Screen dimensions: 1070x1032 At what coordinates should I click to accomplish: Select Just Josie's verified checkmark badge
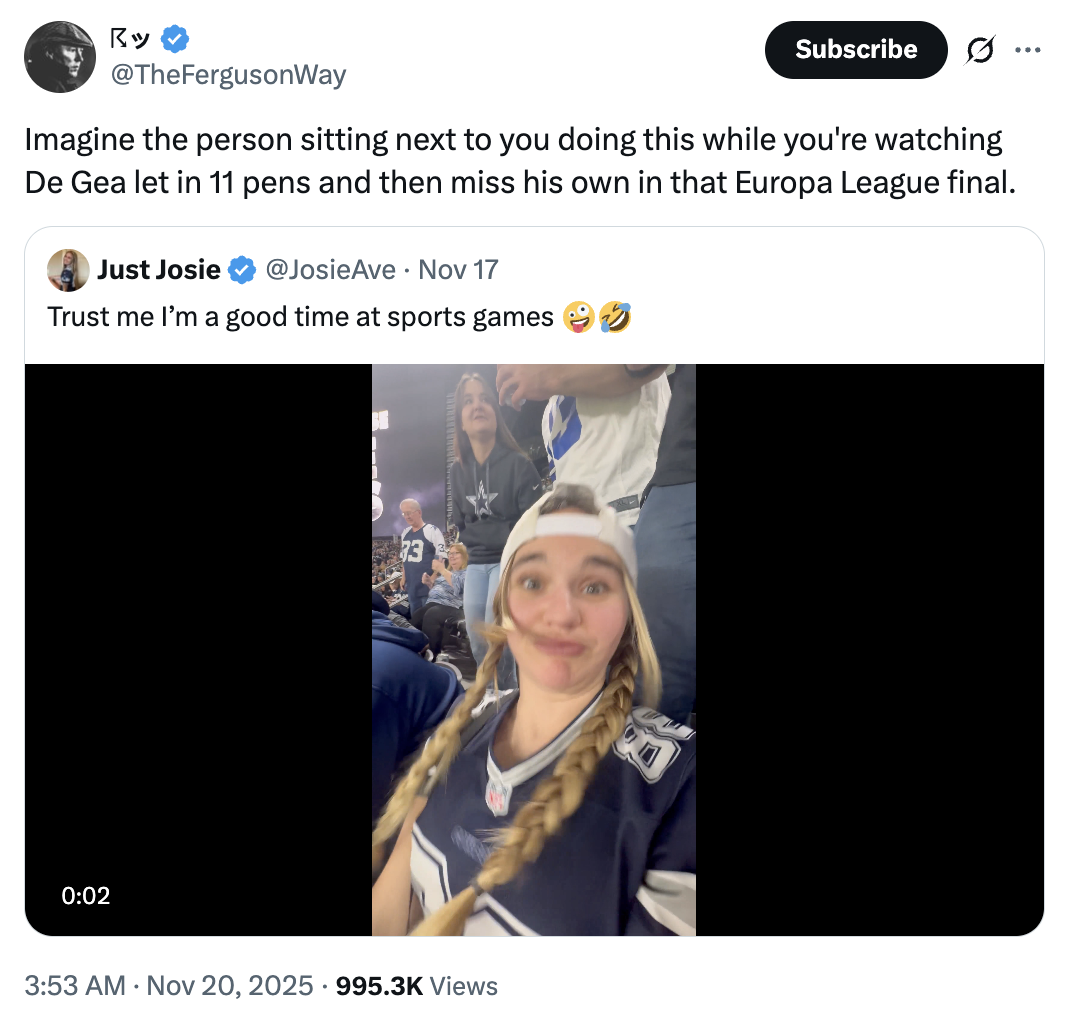tap(240, 269)
